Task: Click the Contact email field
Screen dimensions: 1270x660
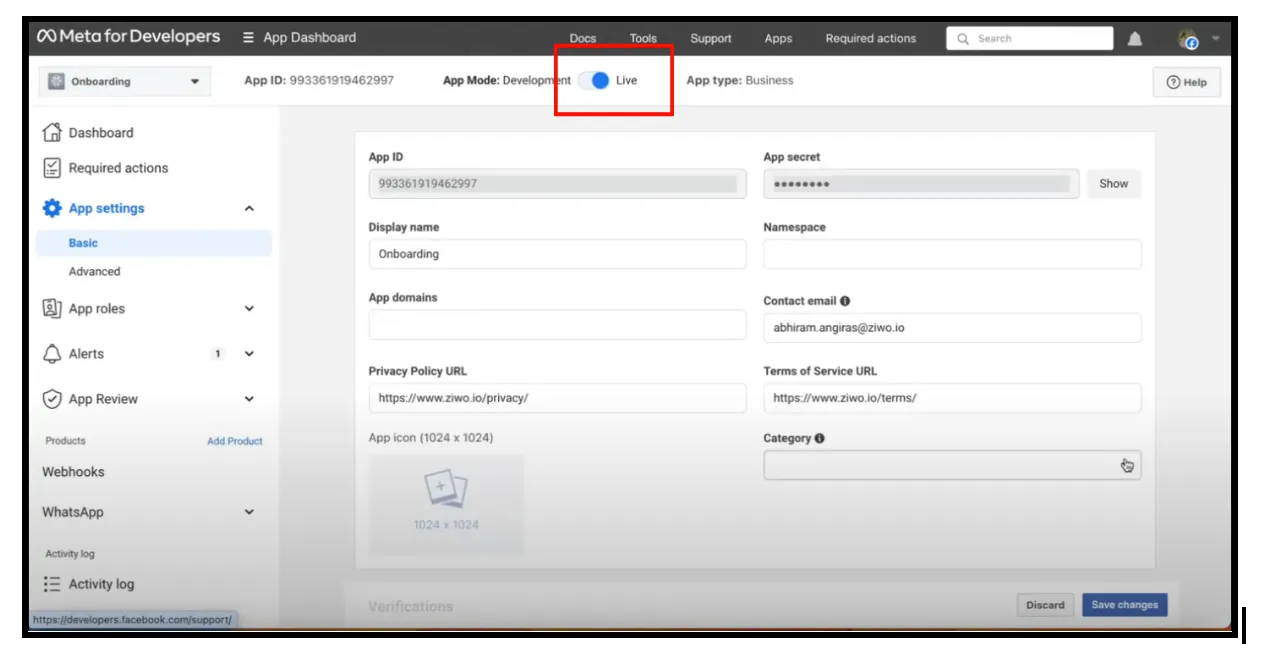Action: coord(952,327)
